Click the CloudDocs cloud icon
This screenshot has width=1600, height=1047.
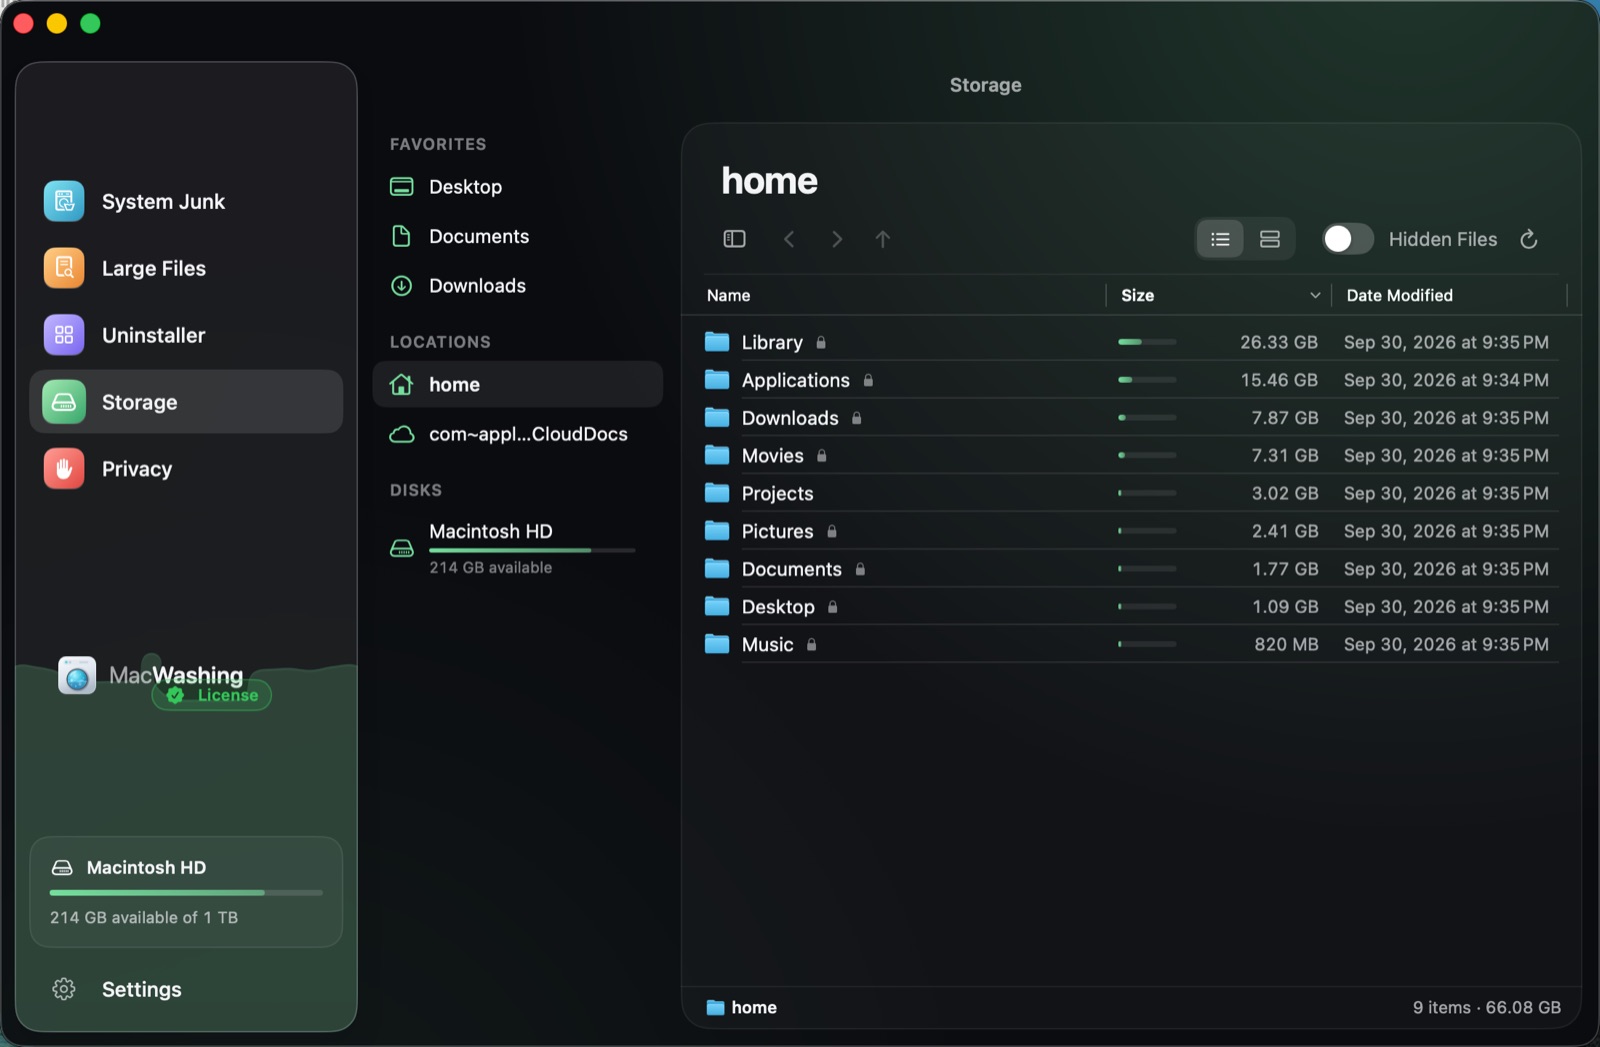(401, 434)
